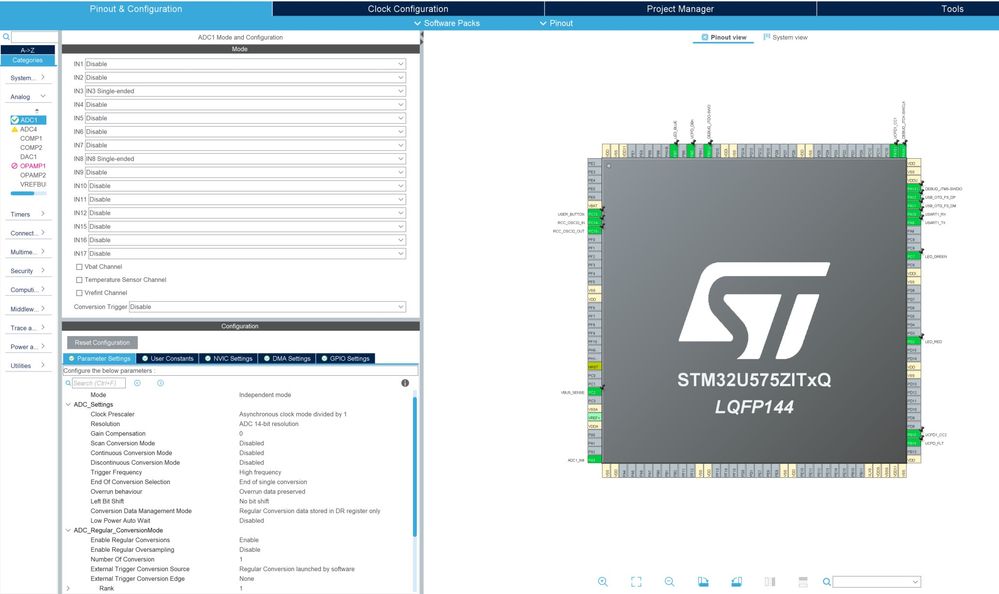Switch to the NVIC Settings tab

coord(229,359)
